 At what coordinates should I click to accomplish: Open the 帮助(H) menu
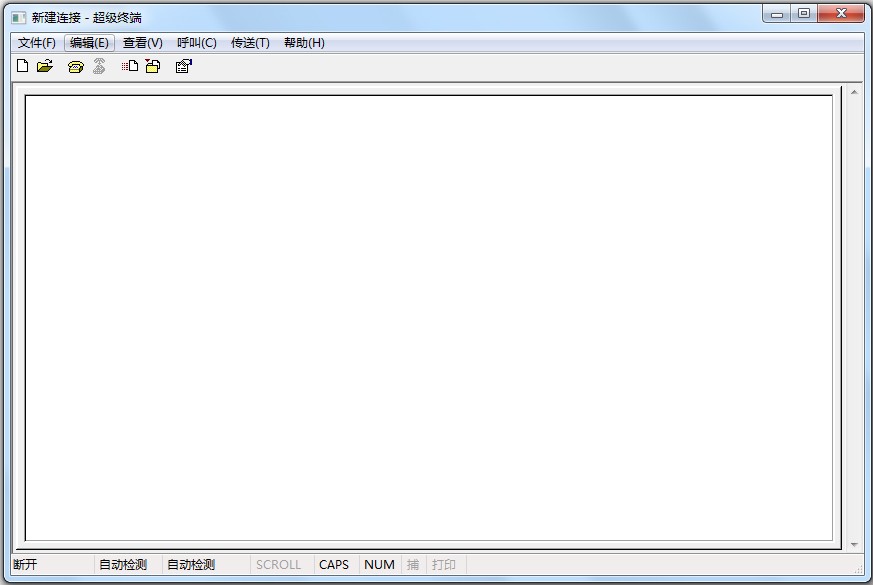[x=303, y=43]
